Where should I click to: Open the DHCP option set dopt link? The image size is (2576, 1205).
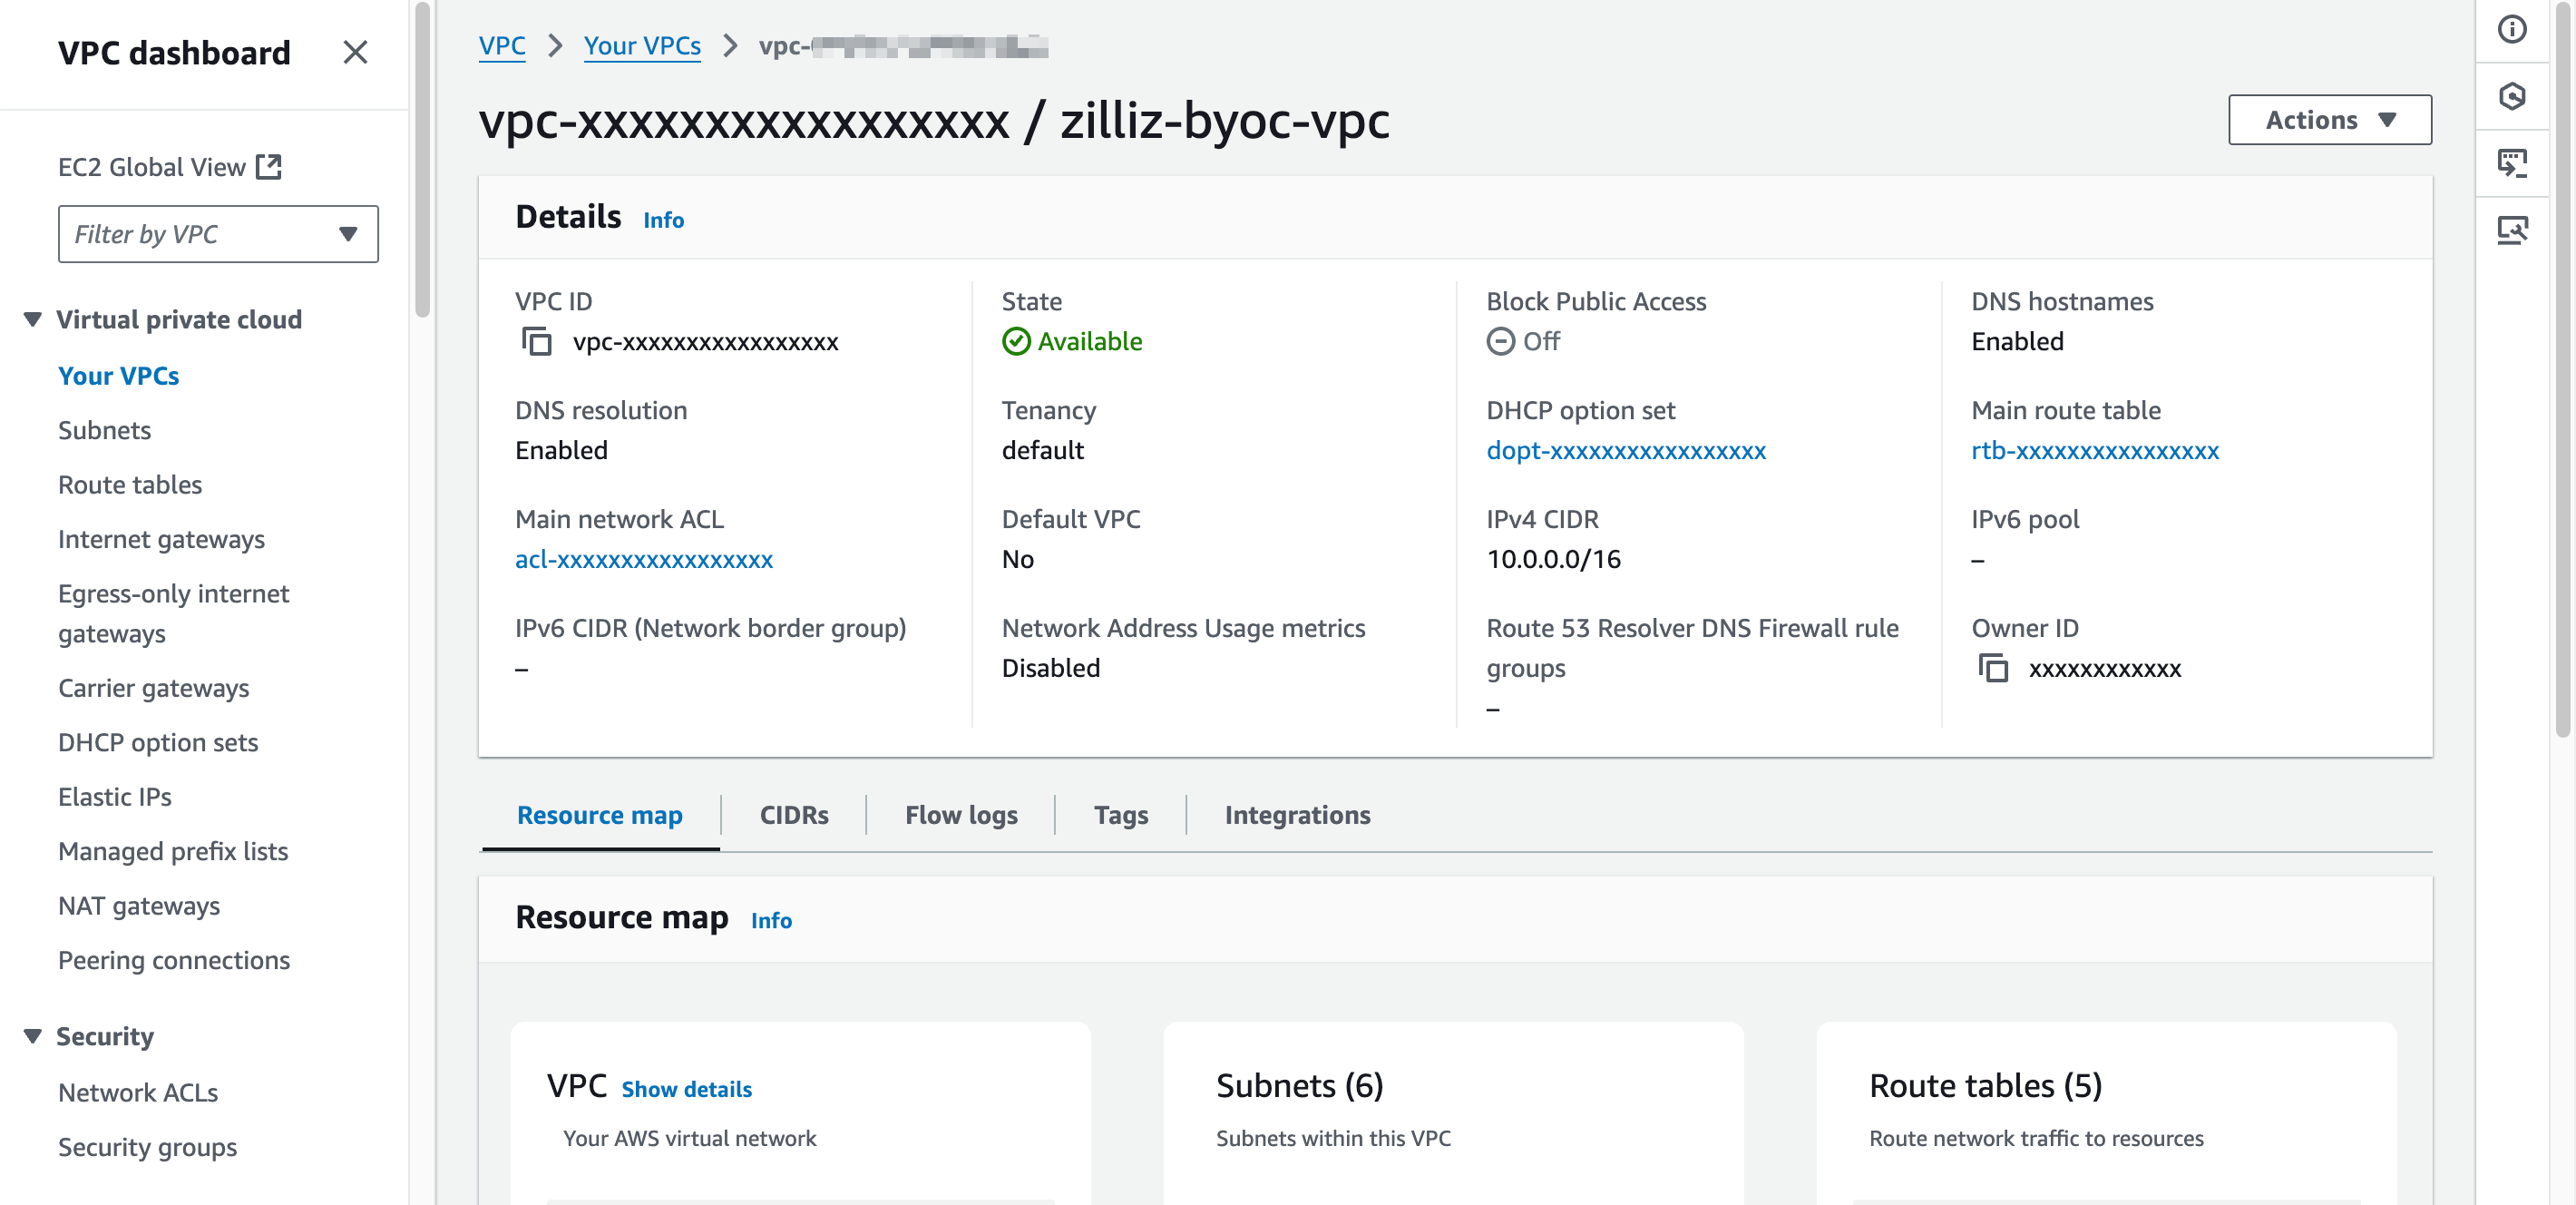click(1625, 451)
